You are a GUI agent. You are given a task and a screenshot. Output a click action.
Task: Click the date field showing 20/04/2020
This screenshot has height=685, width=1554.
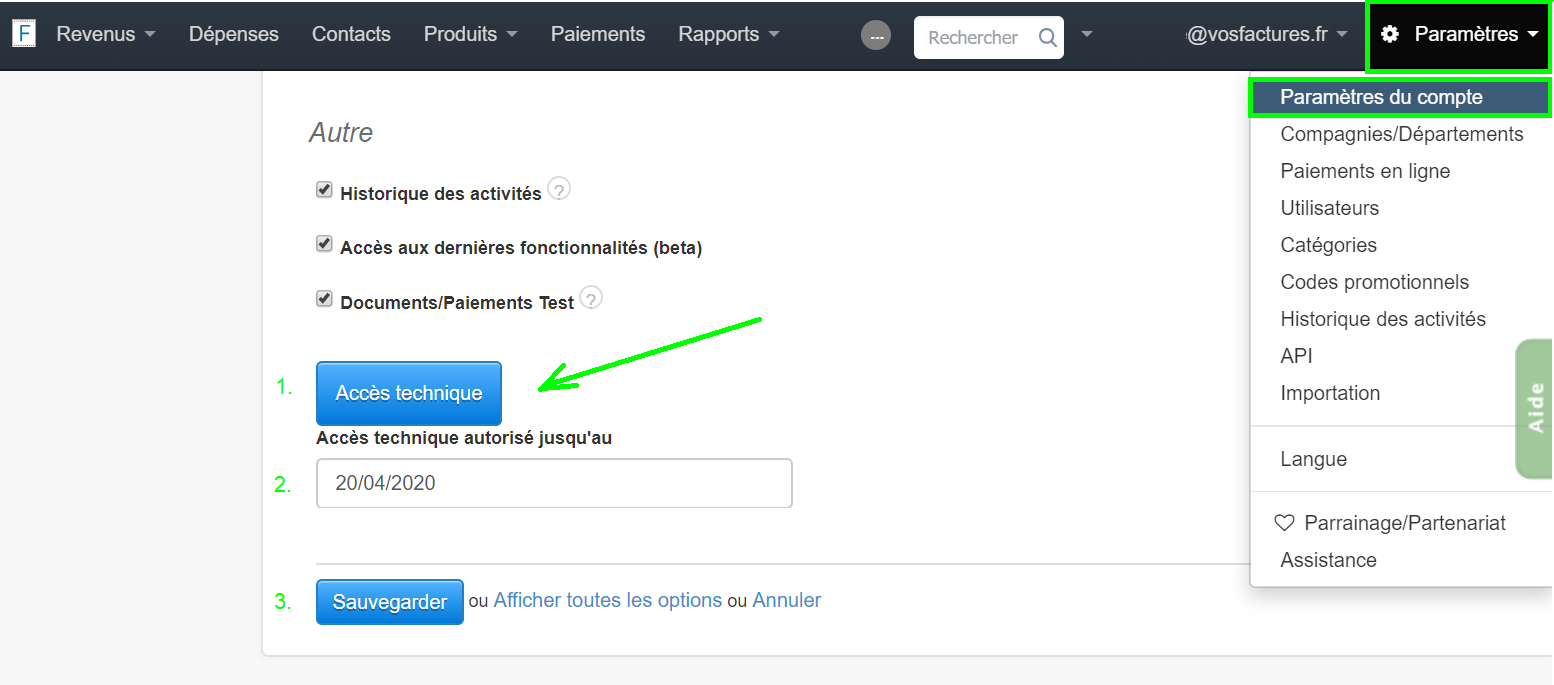pos(554,482)
